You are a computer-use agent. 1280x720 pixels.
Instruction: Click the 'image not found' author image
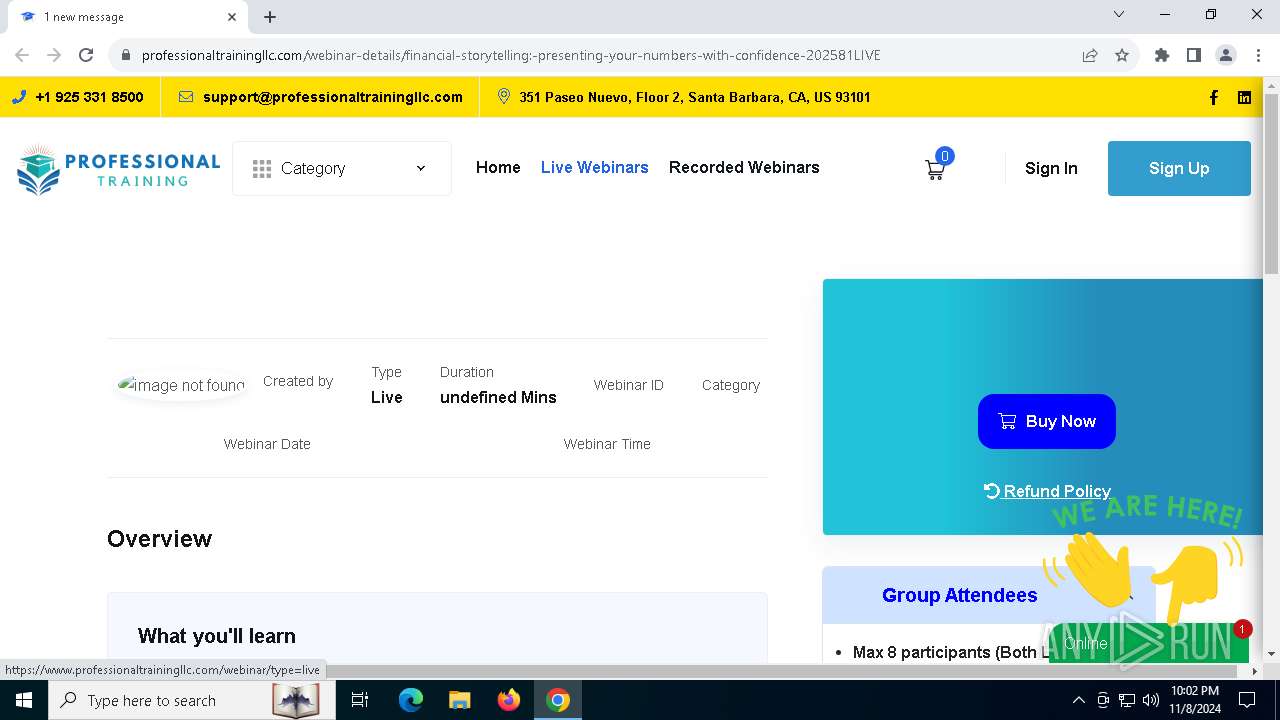pos(181,385)
